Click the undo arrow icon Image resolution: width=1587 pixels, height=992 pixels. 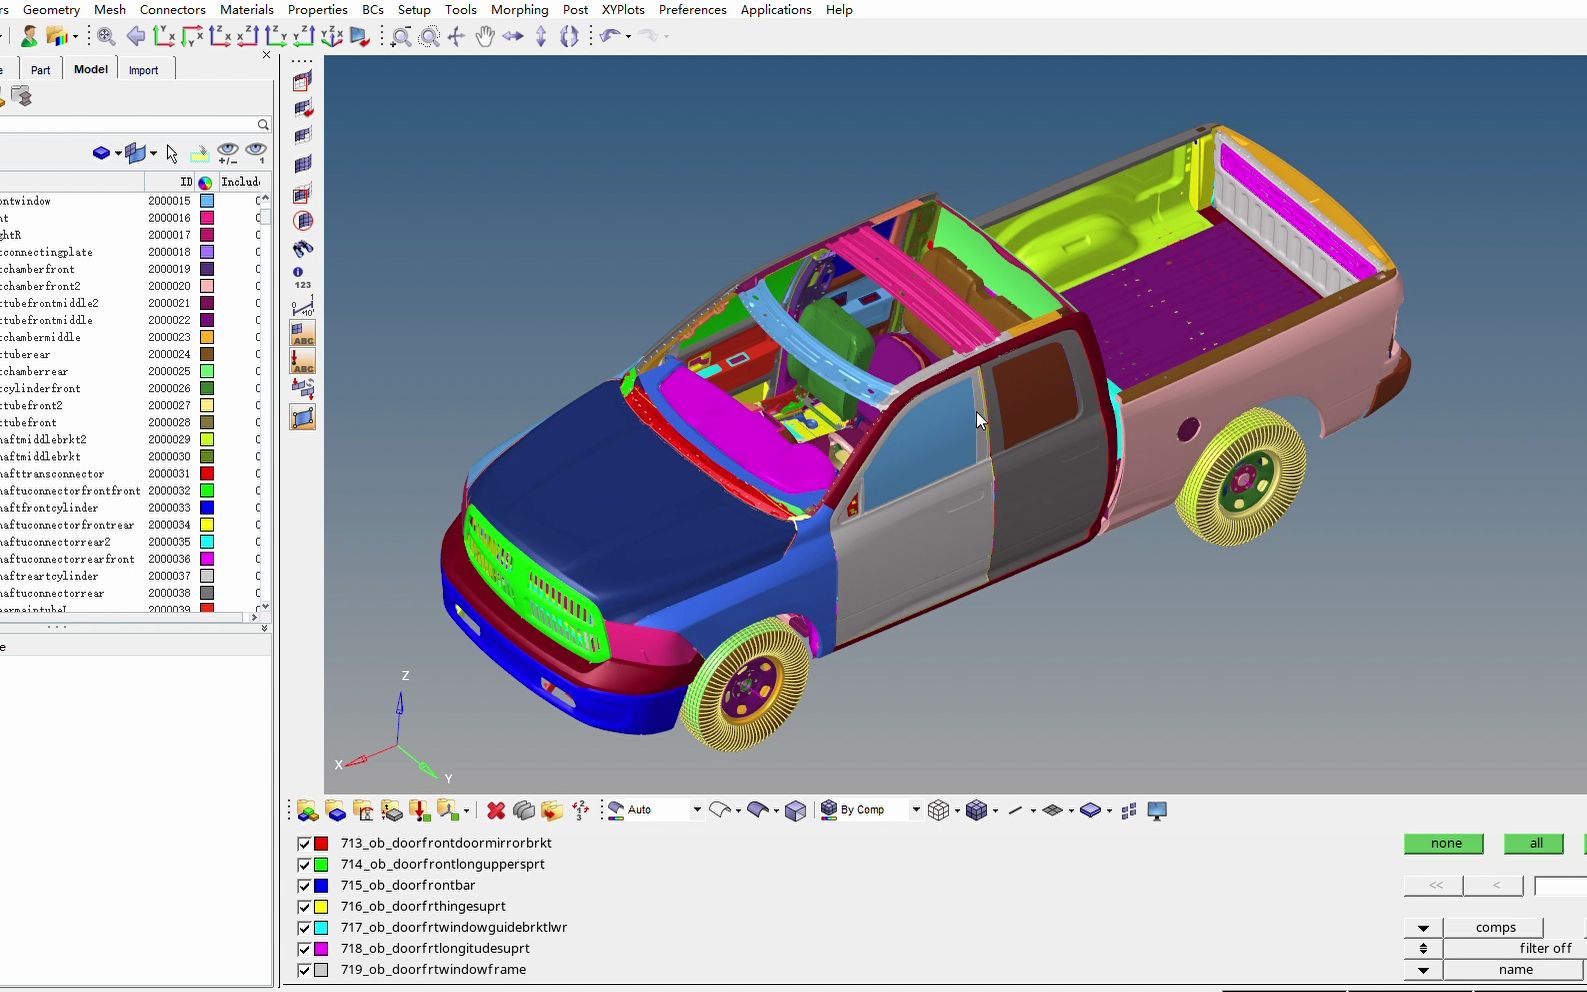click(610, 37)
